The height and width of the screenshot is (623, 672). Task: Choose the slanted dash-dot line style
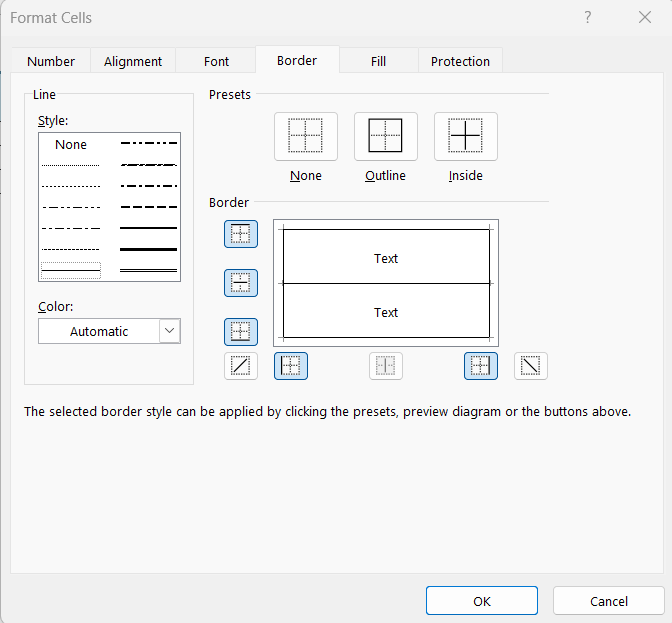(x=149, y=165)
